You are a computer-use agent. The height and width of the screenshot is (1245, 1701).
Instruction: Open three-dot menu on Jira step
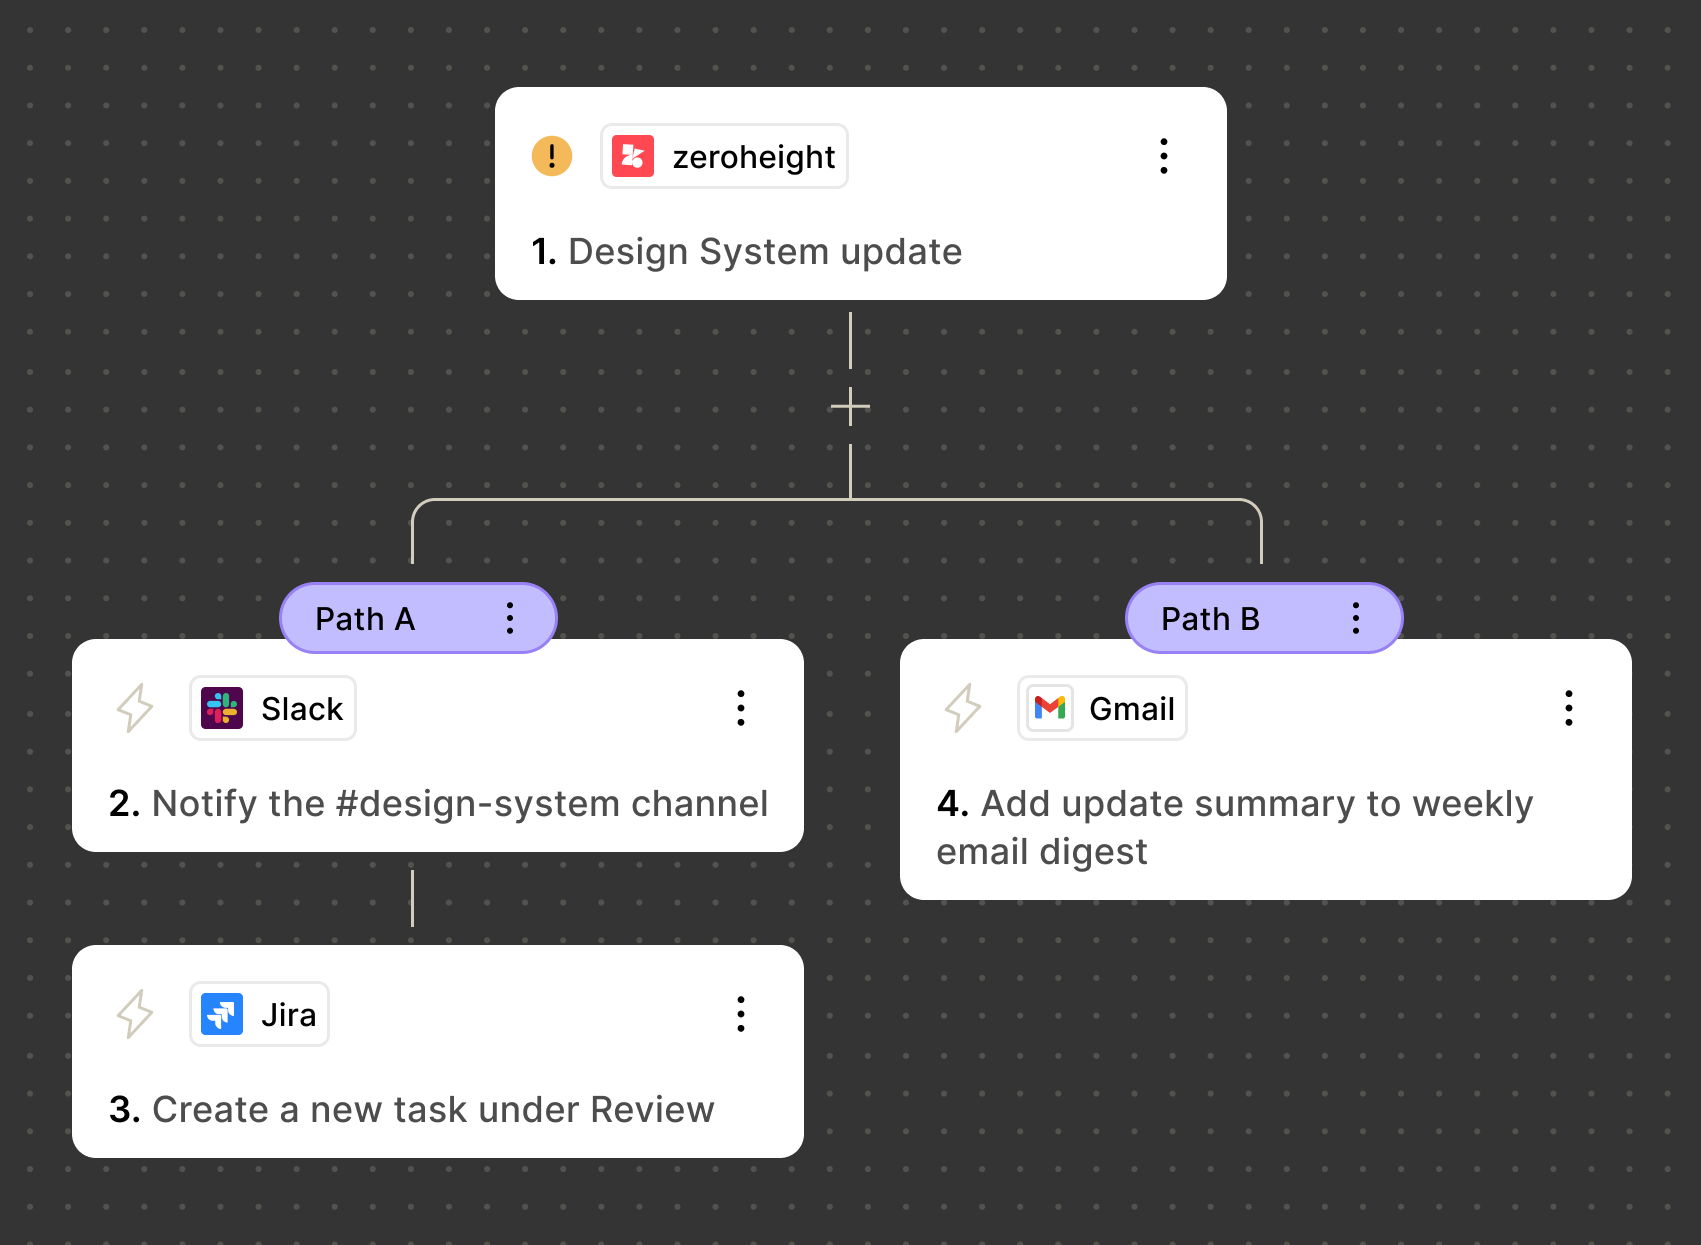tap(741, 1014)
